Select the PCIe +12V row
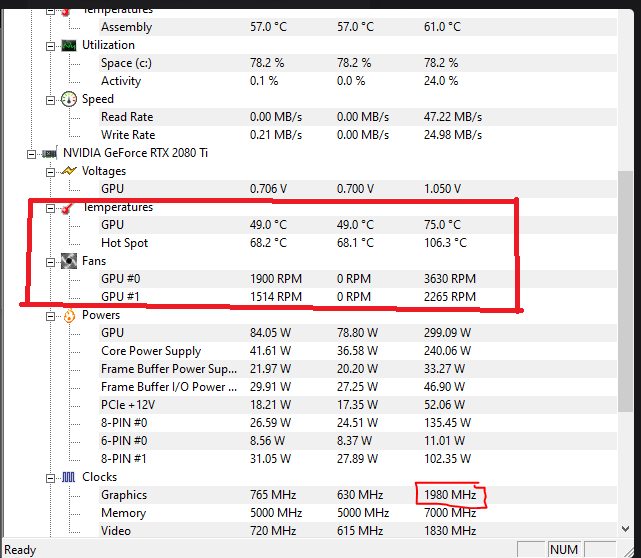 pyautogui.click(x=358, y=405)
